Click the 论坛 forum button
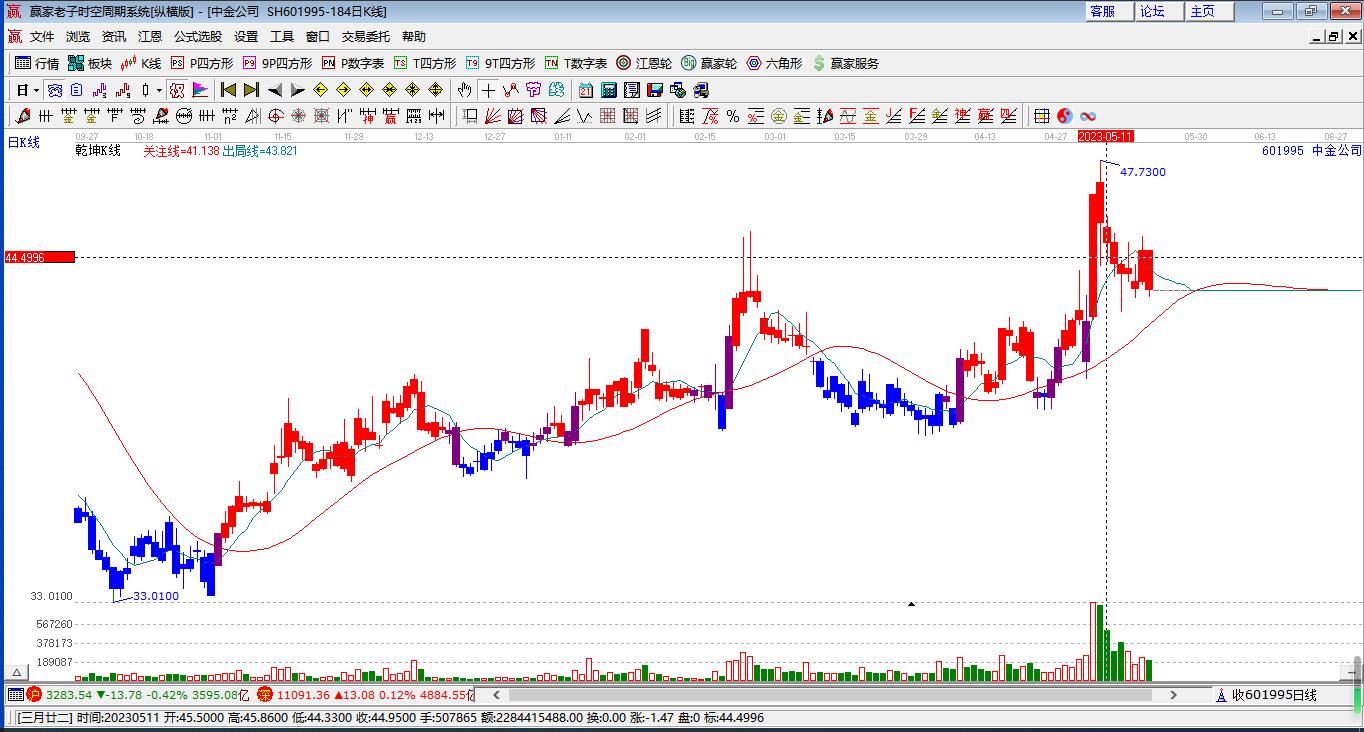Image resolution: width=1364 pixels, height=732 pixels. click(x=1160, y=11)
